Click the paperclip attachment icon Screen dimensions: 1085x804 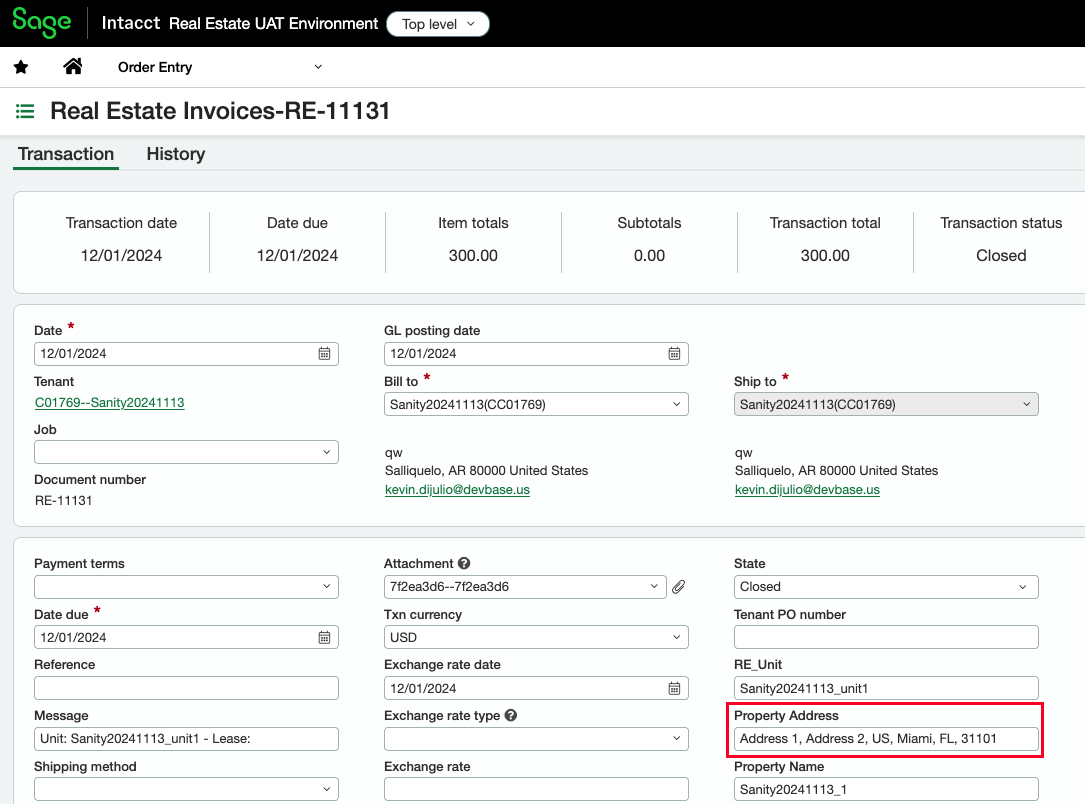click(x=679, y=587)
